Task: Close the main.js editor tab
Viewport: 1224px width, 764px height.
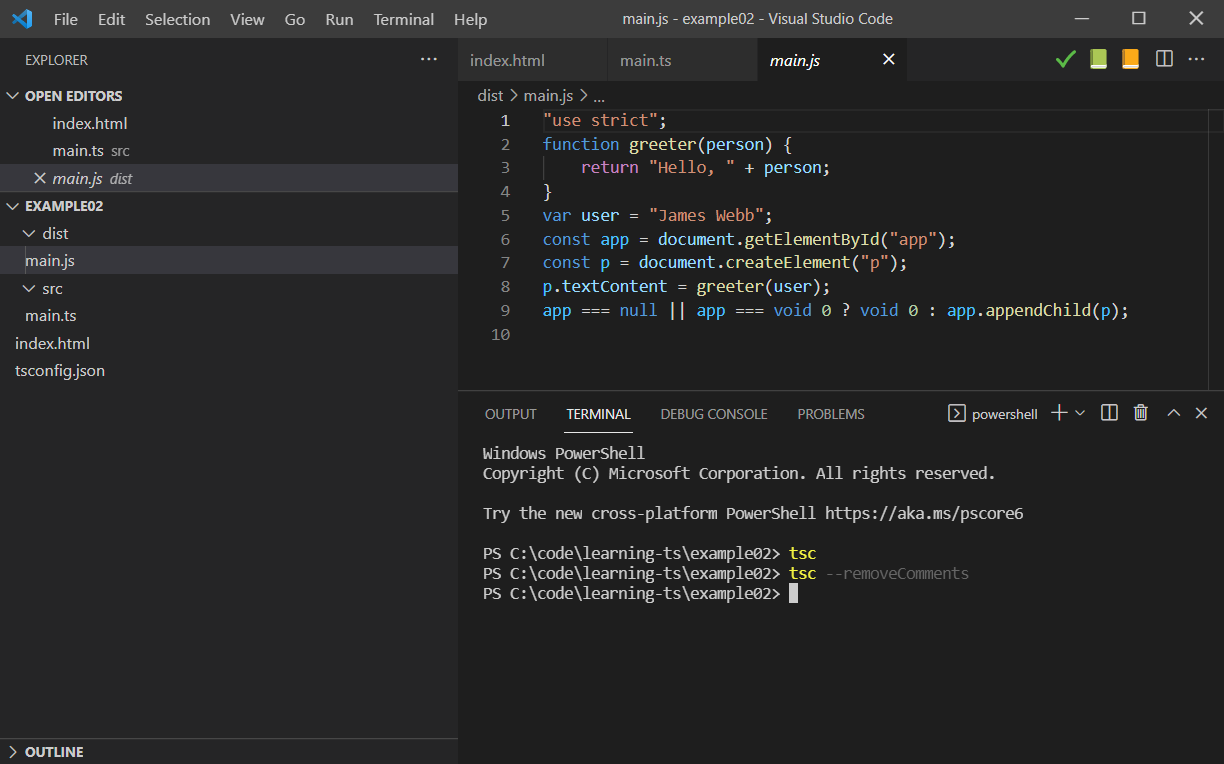Action: coord(888,60)
